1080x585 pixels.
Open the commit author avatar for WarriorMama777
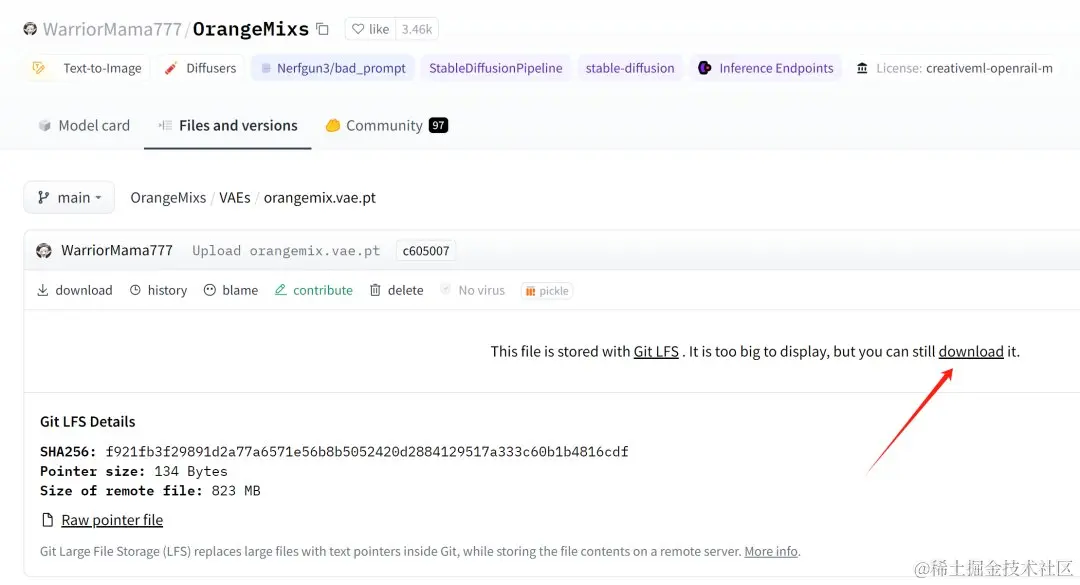tap(44, 251)
